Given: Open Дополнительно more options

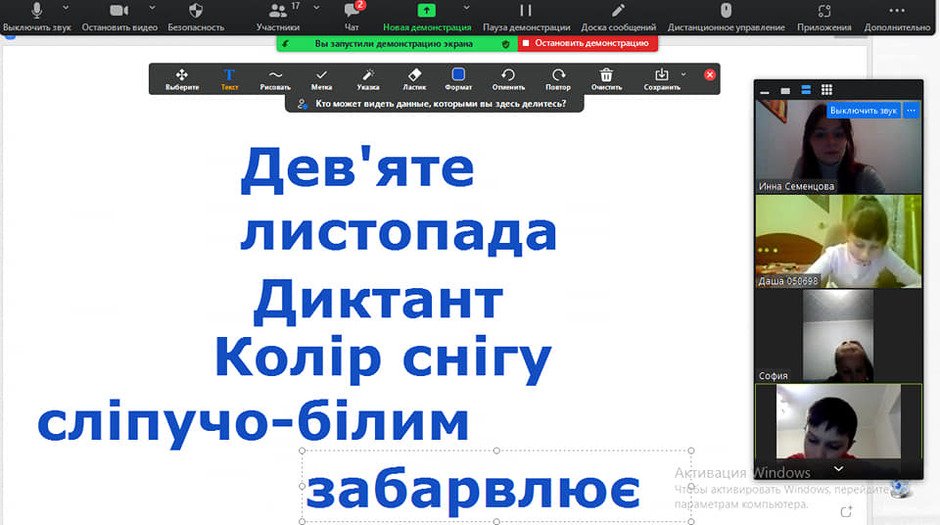Looking at the screenshot, I should coord(897,17).
